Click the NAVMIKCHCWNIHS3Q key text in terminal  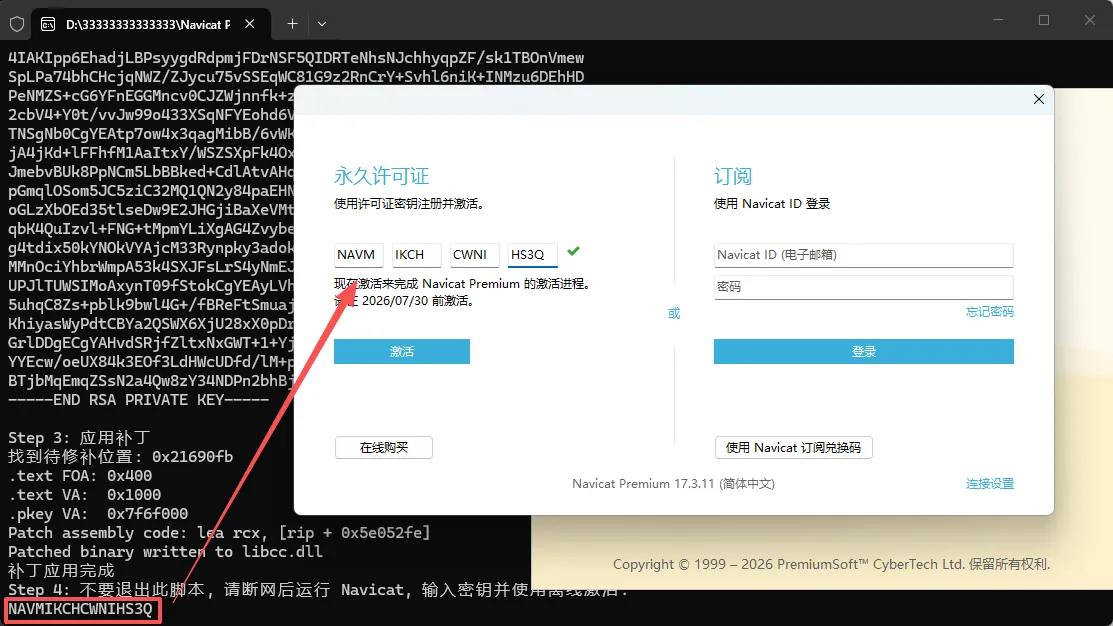80,609
